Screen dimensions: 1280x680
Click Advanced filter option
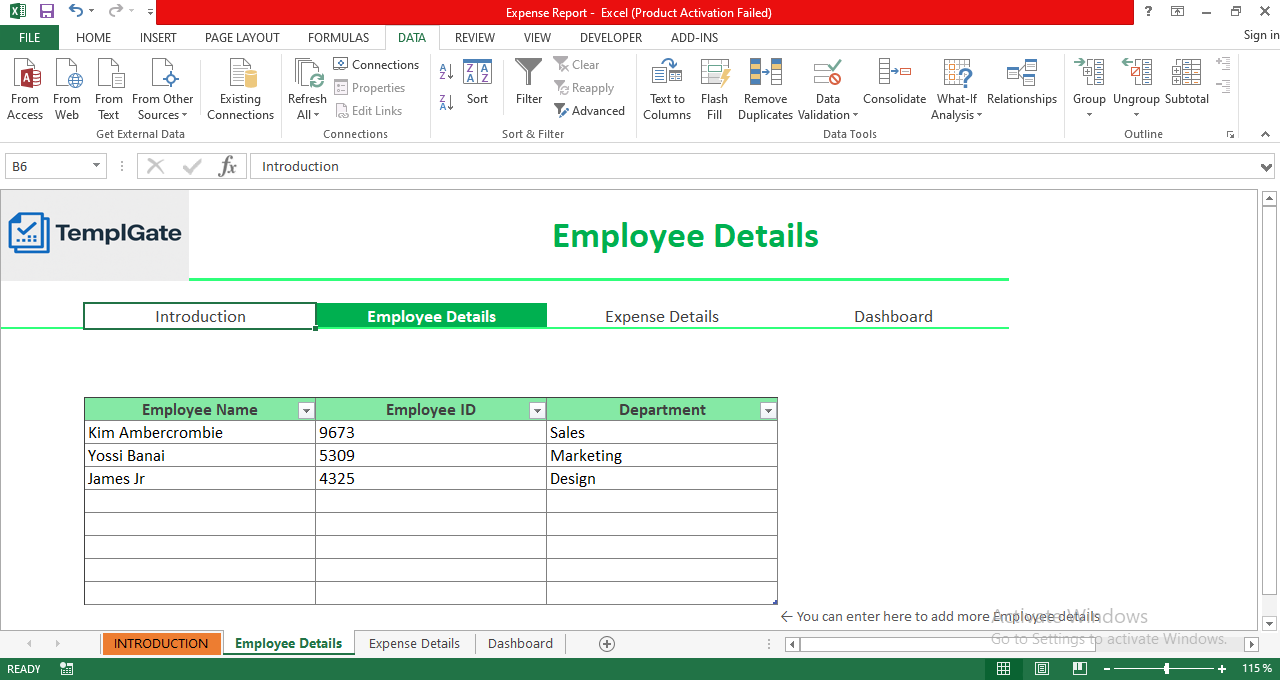coord(590,111)
